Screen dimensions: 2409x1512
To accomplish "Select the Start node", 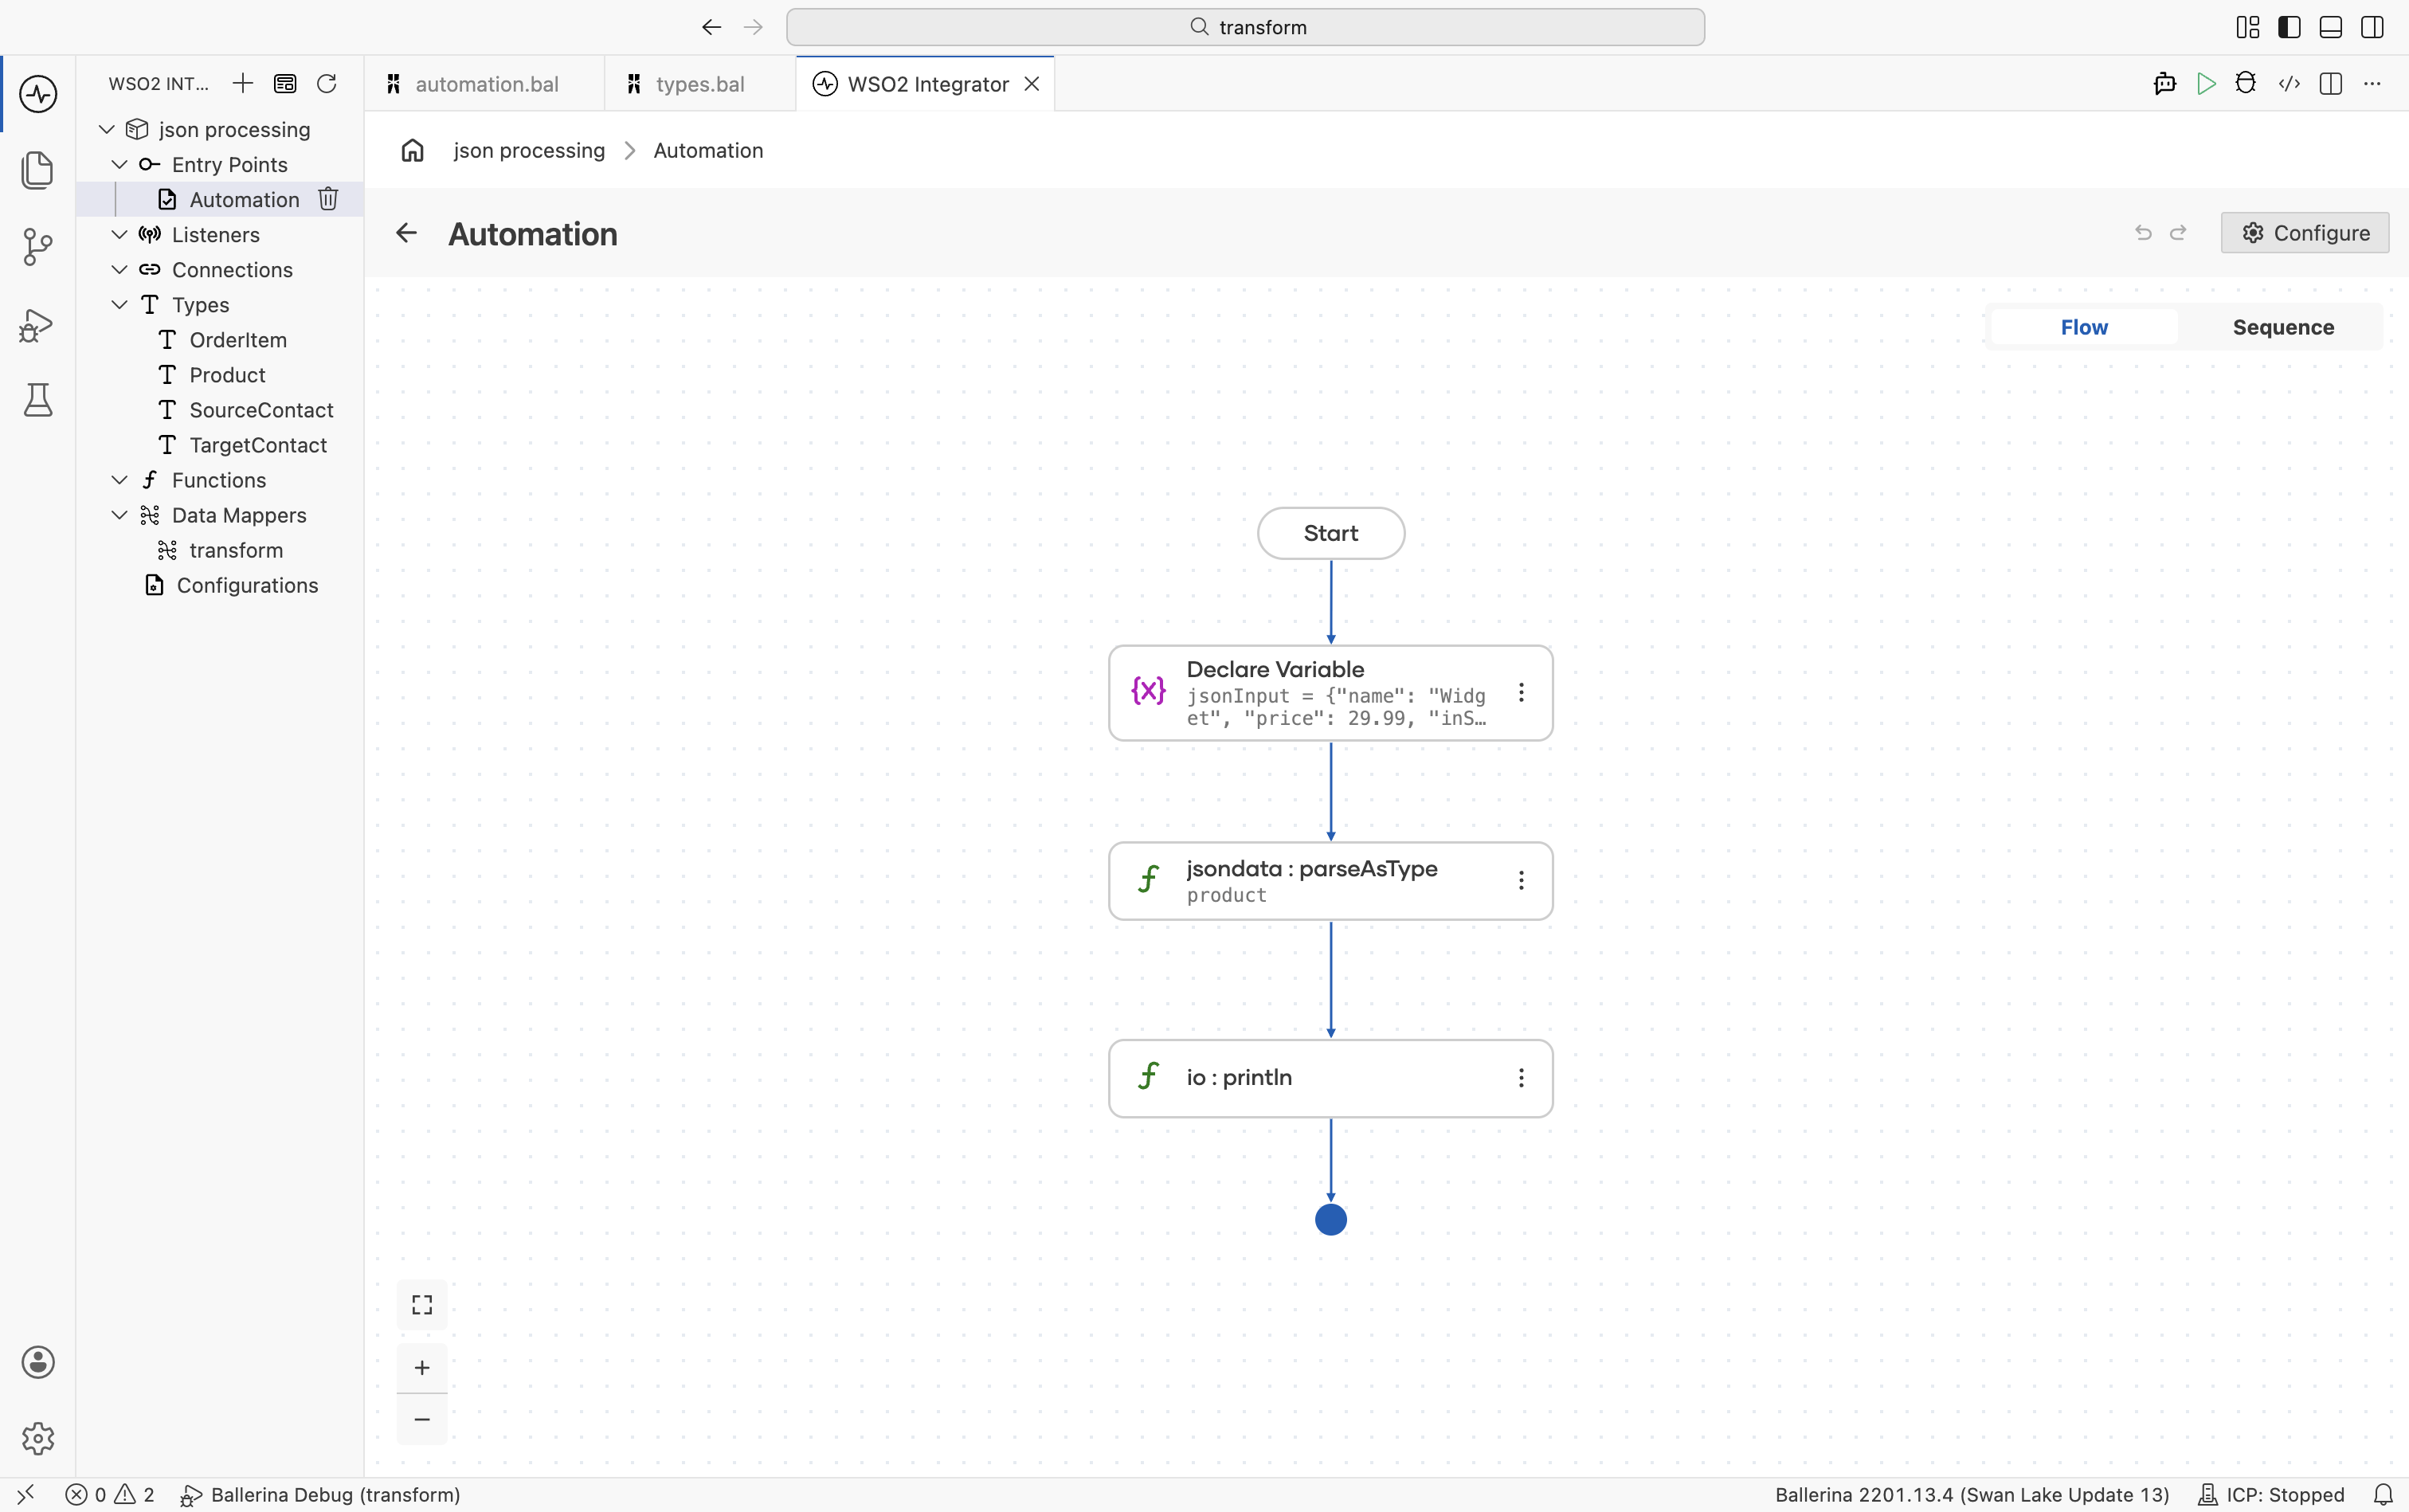I will pyautogui.click(x=1331, y=533).
